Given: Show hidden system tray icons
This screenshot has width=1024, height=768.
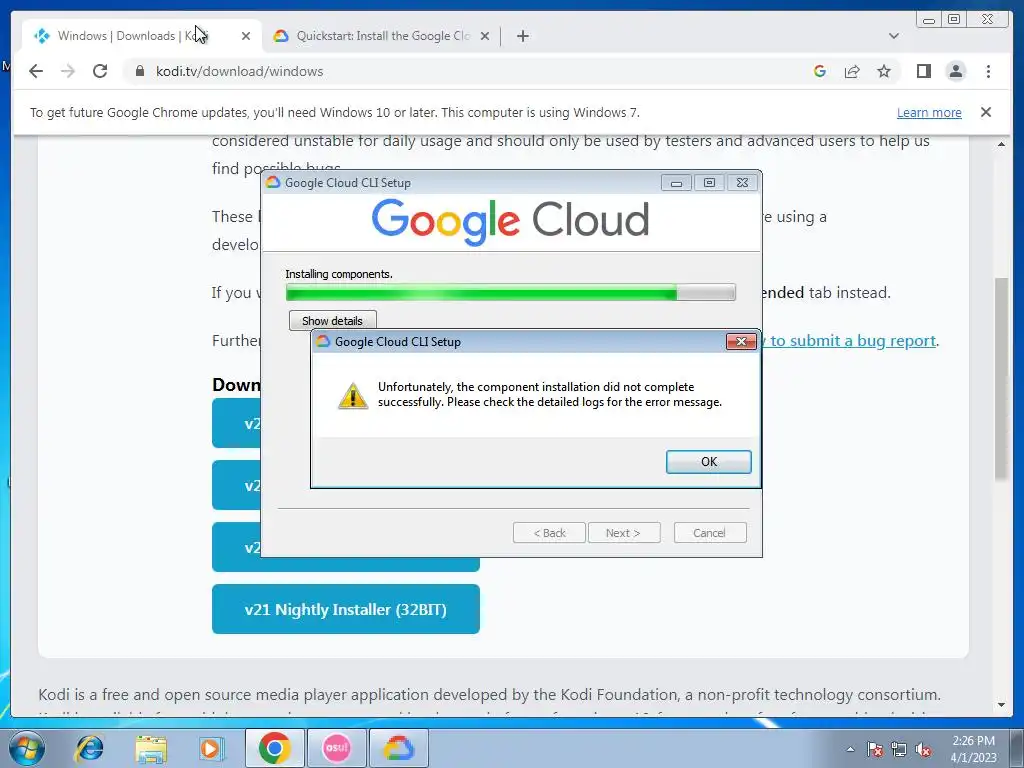Looking at the screenshot, I should click(850, 750).
